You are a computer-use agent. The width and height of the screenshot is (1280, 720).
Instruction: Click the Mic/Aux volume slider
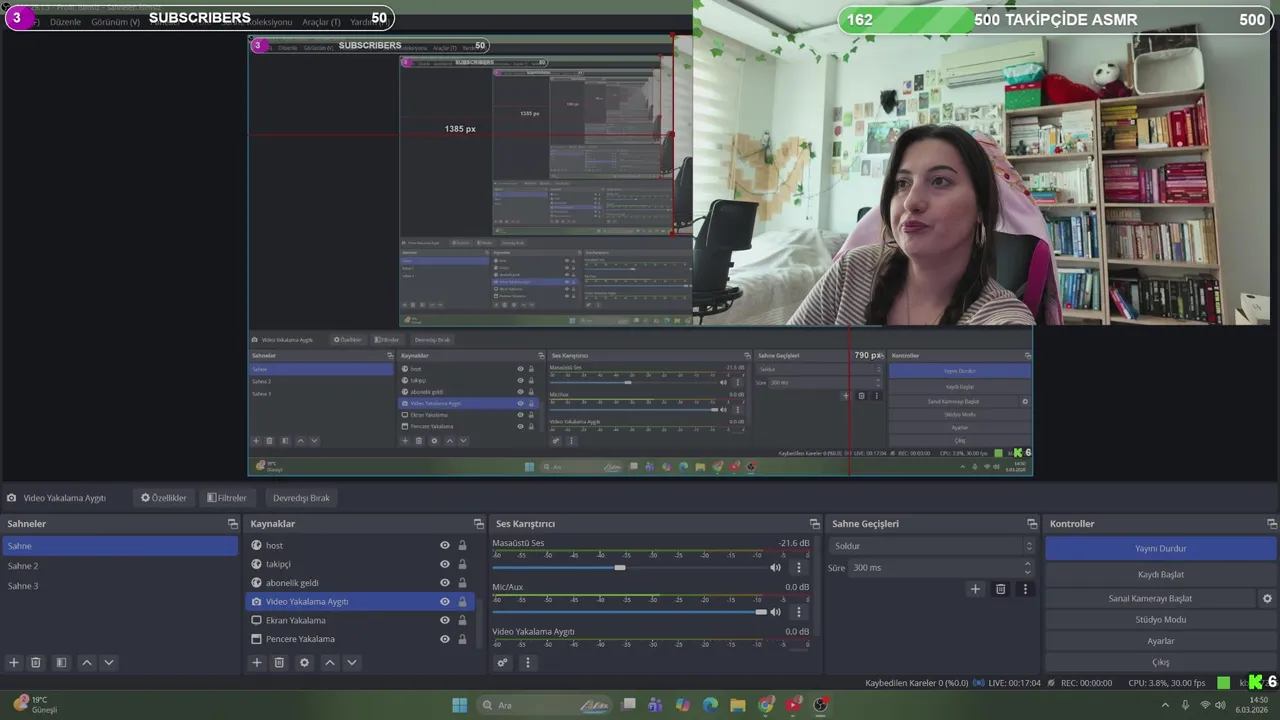[627, 612]
